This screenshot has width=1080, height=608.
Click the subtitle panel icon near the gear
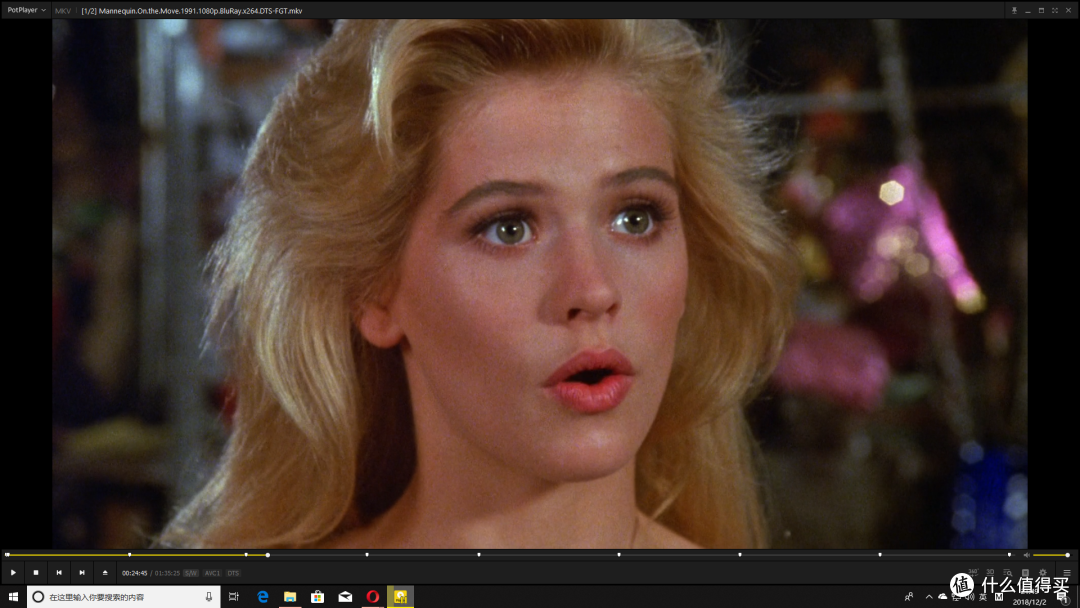1025,572
